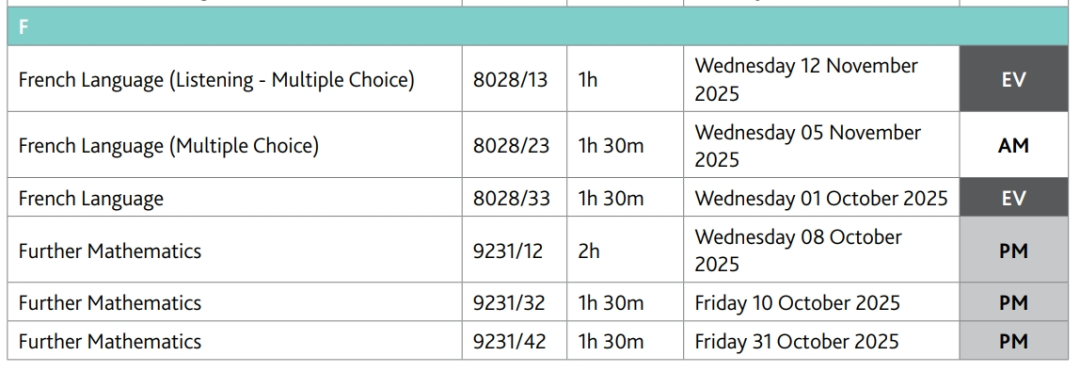This screenshot has width=1080, height=372.
Task: Click the EV session for 8028/33
Action: click(x=1013, y=198)
